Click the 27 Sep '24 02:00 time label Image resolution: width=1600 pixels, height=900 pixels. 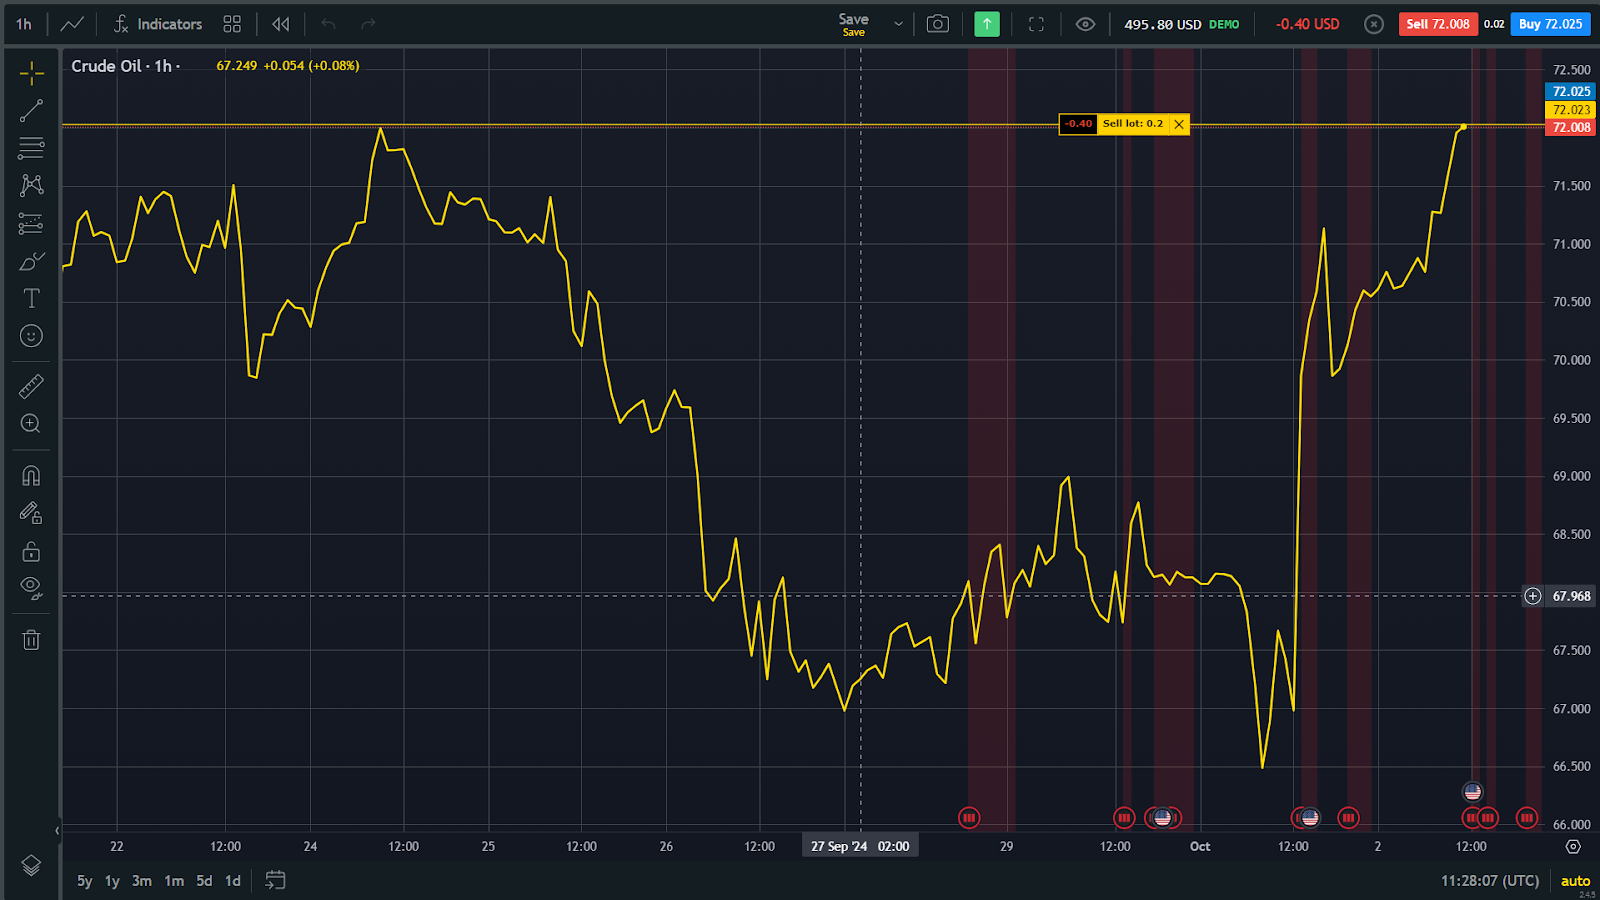[x=860, y=846]
